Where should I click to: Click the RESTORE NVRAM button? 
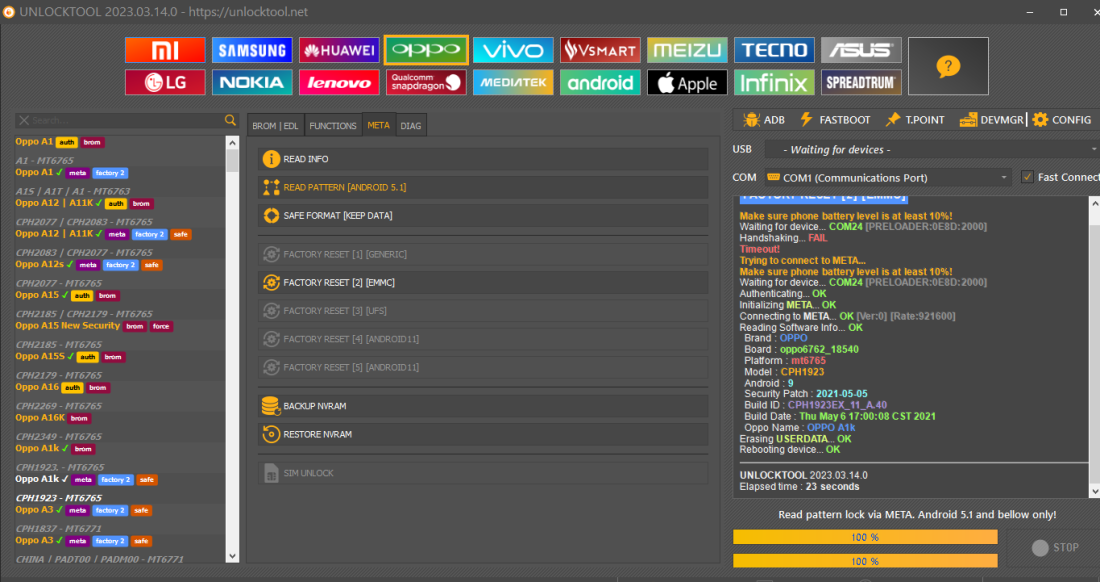[x=483, y=434]
